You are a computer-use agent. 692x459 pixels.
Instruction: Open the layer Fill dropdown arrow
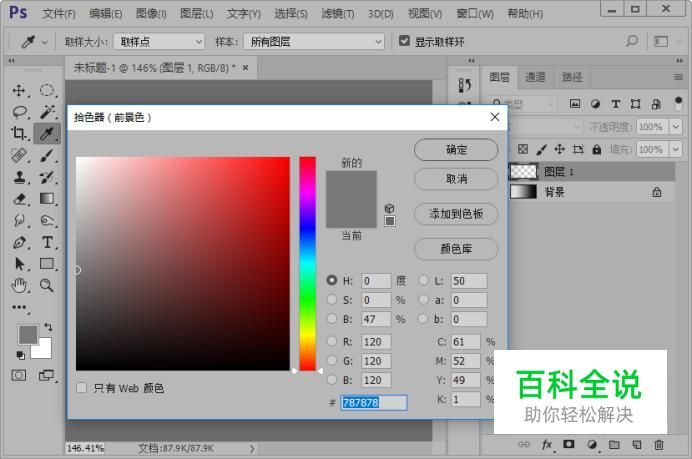point(676,149)
